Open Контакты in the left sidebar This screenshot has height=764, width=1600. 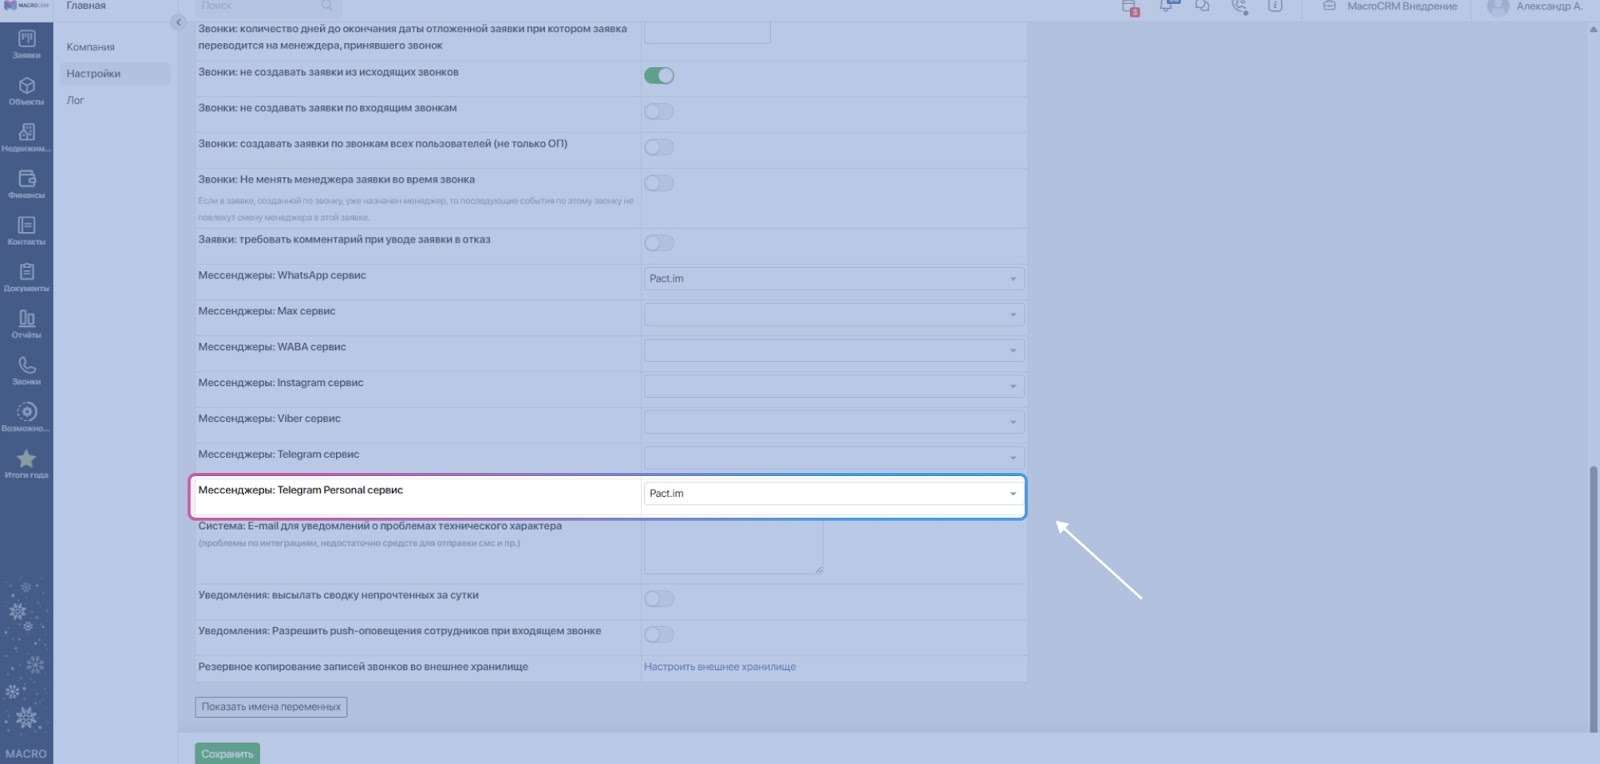(x=26, y=231)
